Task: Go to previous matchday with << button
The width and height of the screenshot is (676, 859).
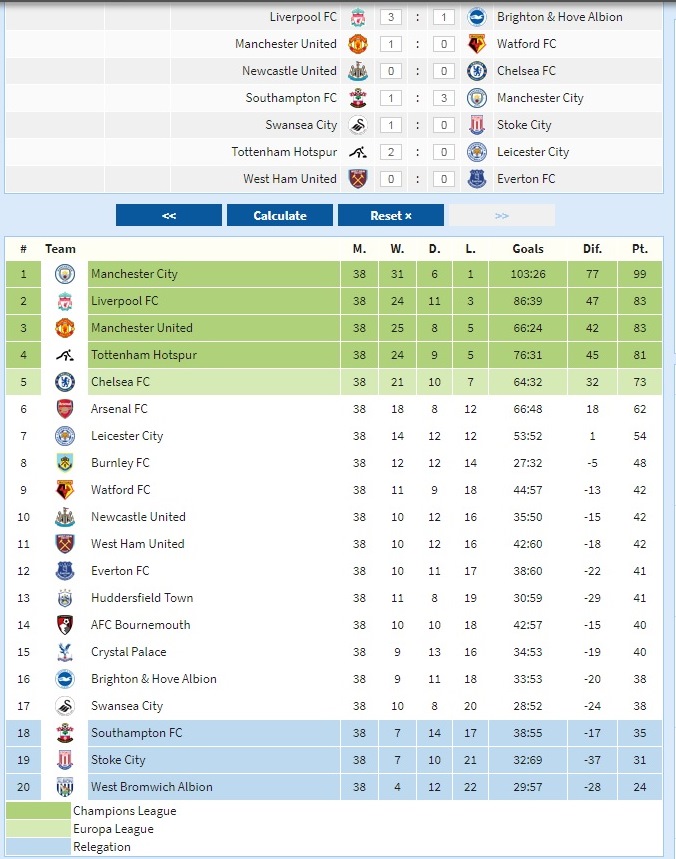Action: pyautogui.click(x=169, y=215)
